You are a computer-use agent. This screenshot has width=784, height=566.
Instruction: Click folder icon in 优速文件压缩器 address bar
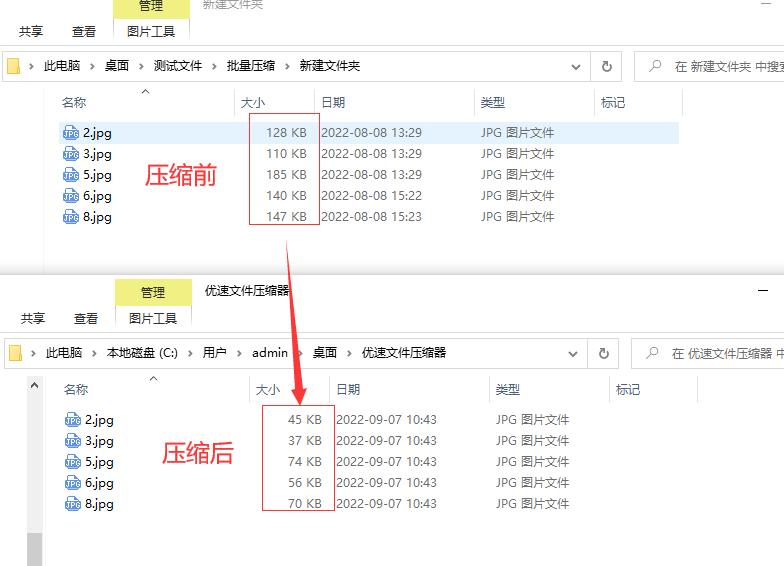(16, 353)
